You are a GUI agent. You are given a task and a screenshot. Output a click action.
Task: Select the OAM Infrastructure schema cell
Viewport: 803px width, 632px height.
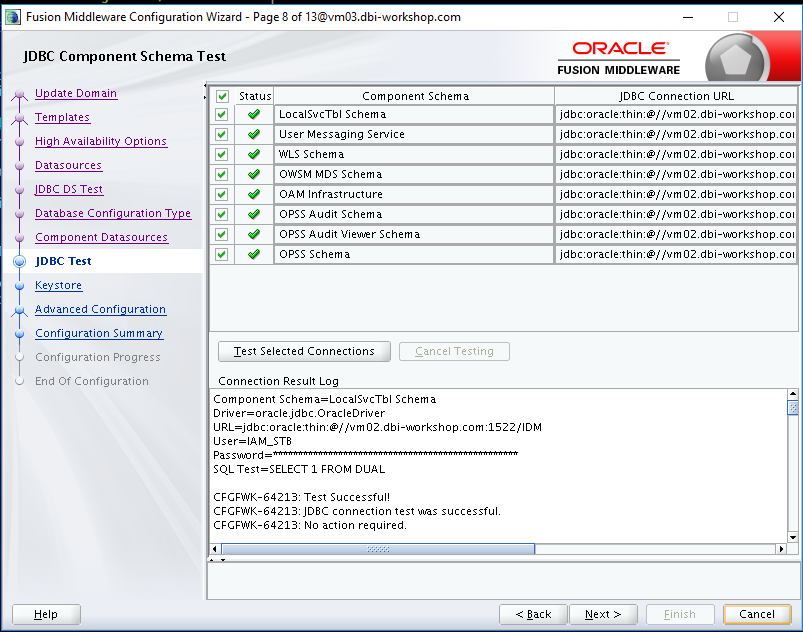414,194
